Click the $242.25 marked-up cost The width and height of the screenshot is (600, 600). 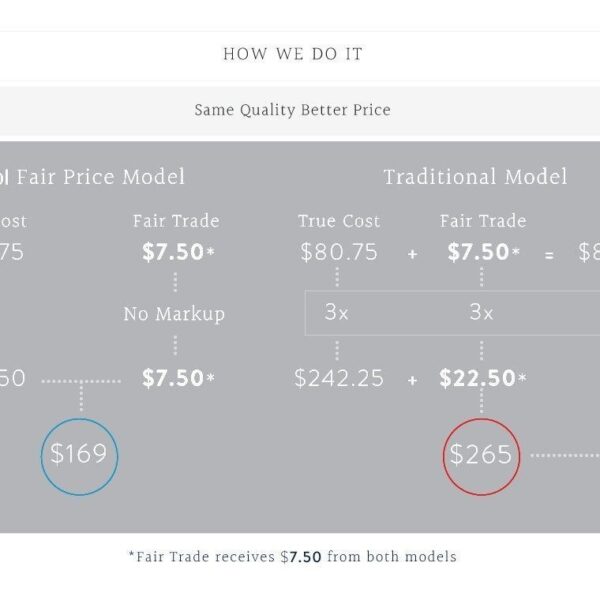[339, 378]
